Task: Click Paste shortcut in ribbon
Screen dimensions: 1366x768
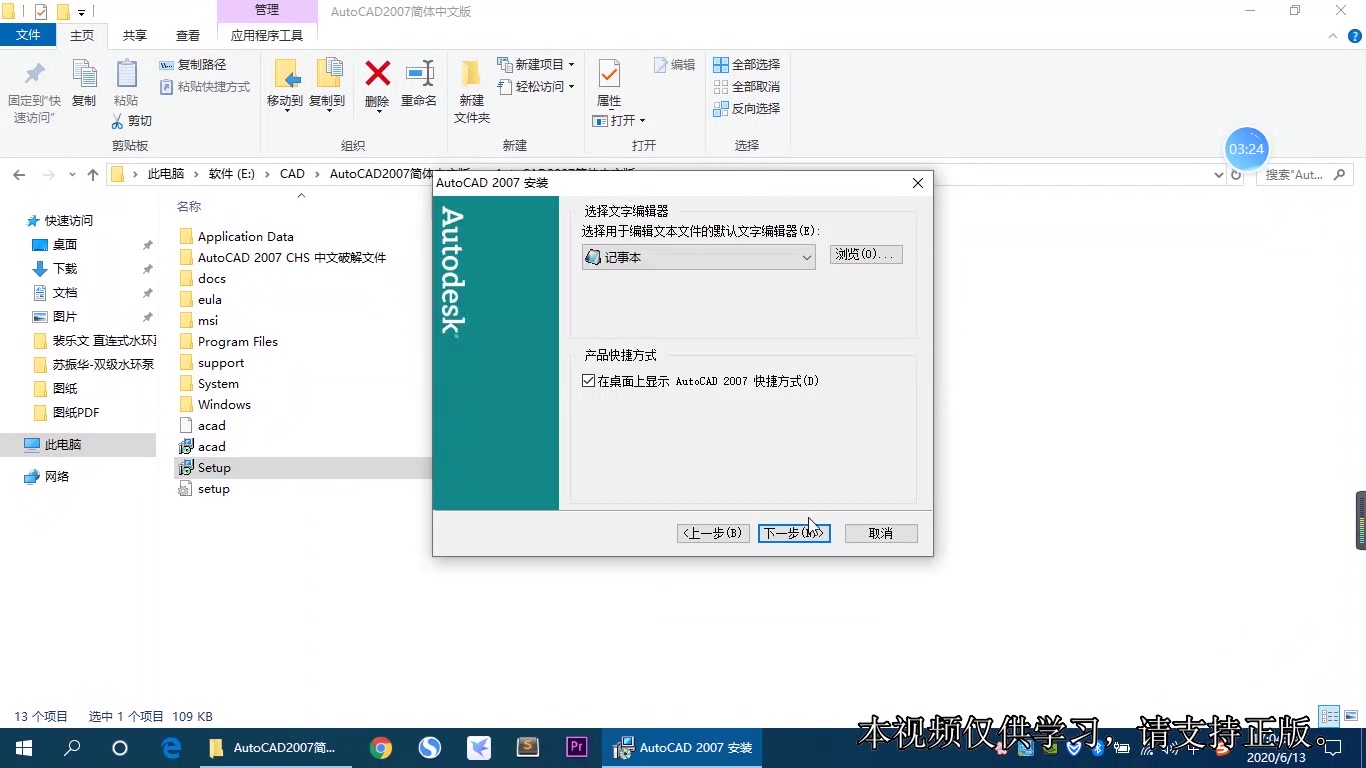Action: (205, 87)
